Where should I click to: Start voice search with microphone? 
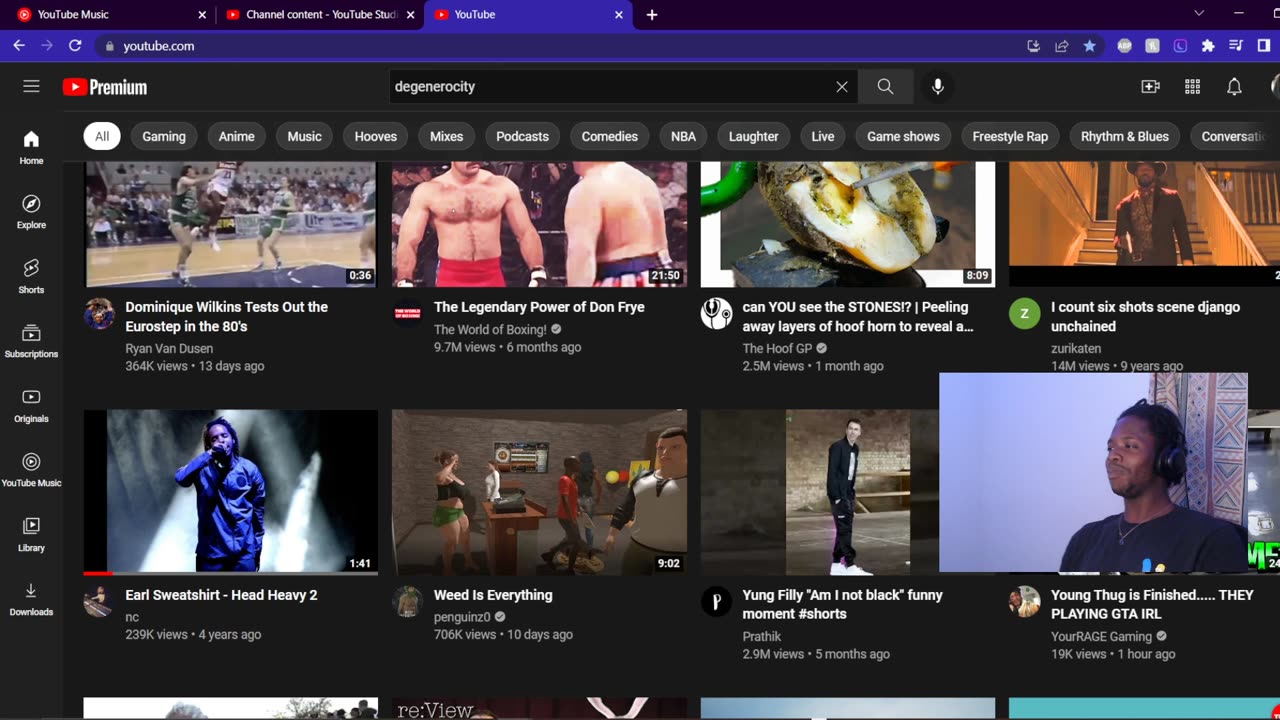[938, 87]
